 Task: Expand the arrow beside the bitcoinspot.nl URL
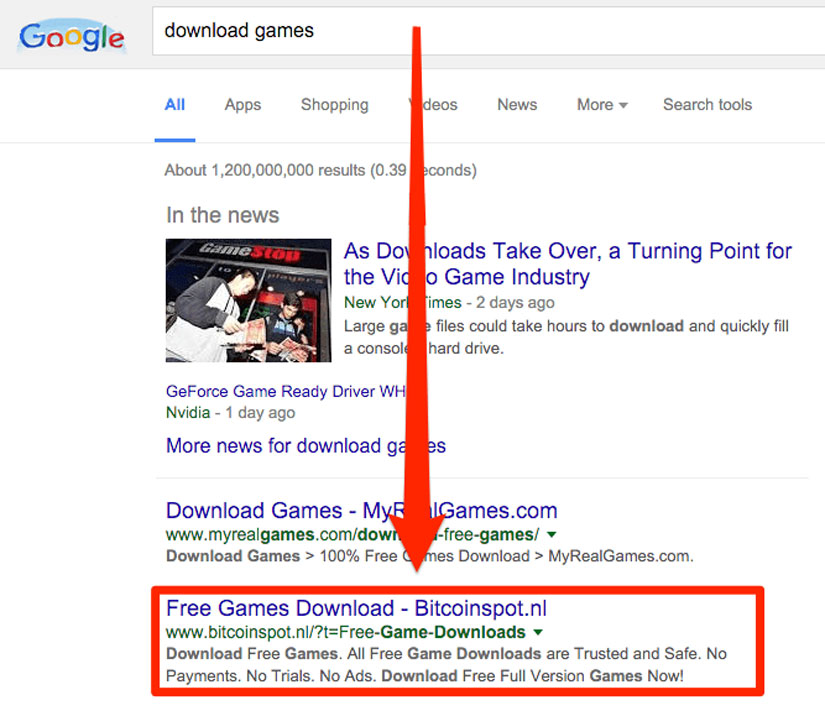(x=539, y=632)
